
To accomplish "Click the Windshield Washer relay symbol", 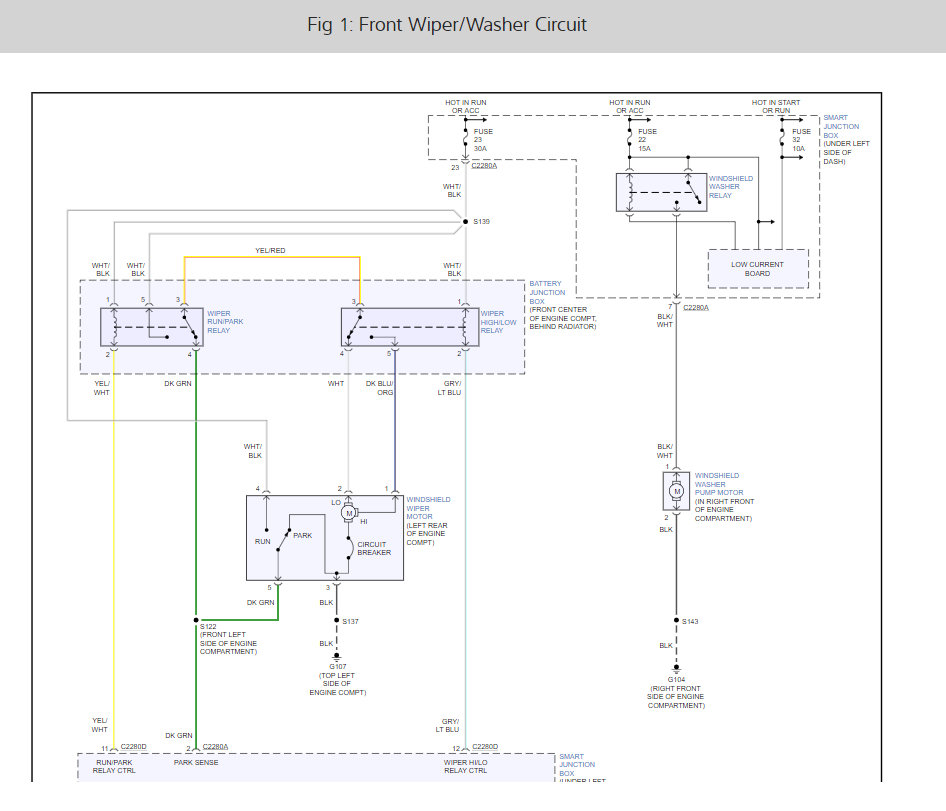I will coord(660,191).
